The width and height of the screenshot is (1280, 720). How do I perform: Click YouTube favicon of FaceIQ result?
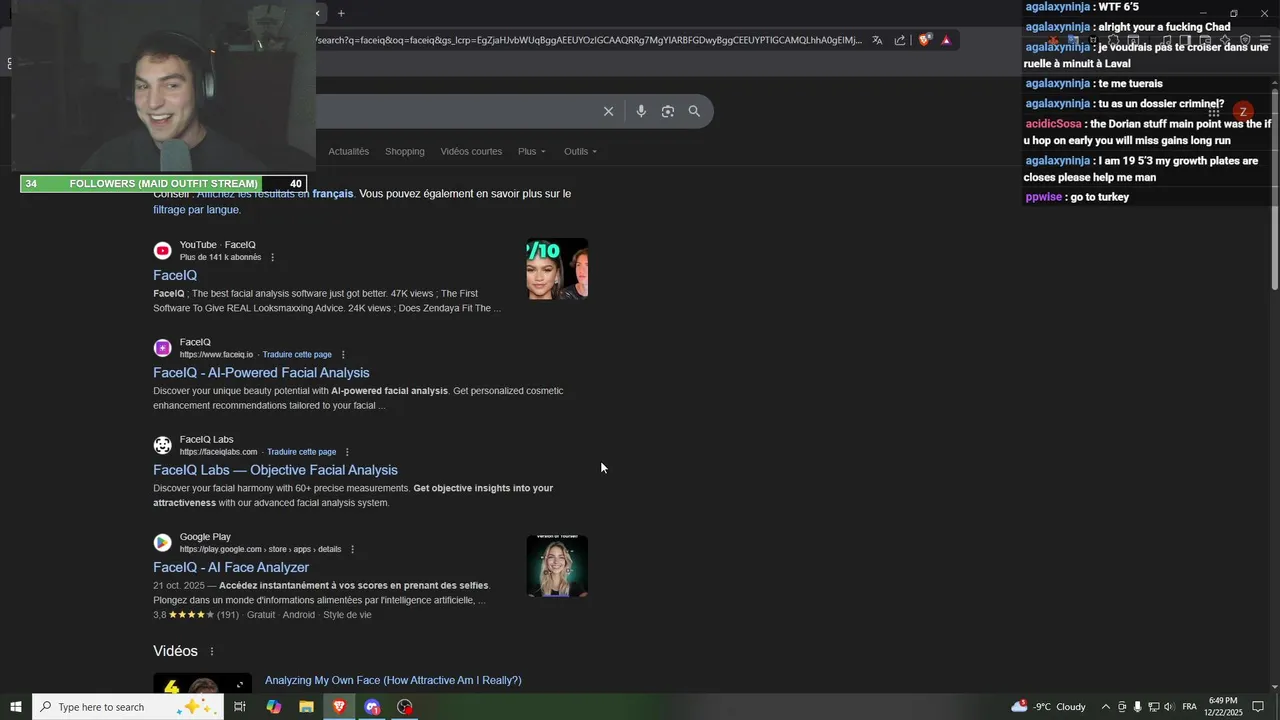(x=162, y=251)
